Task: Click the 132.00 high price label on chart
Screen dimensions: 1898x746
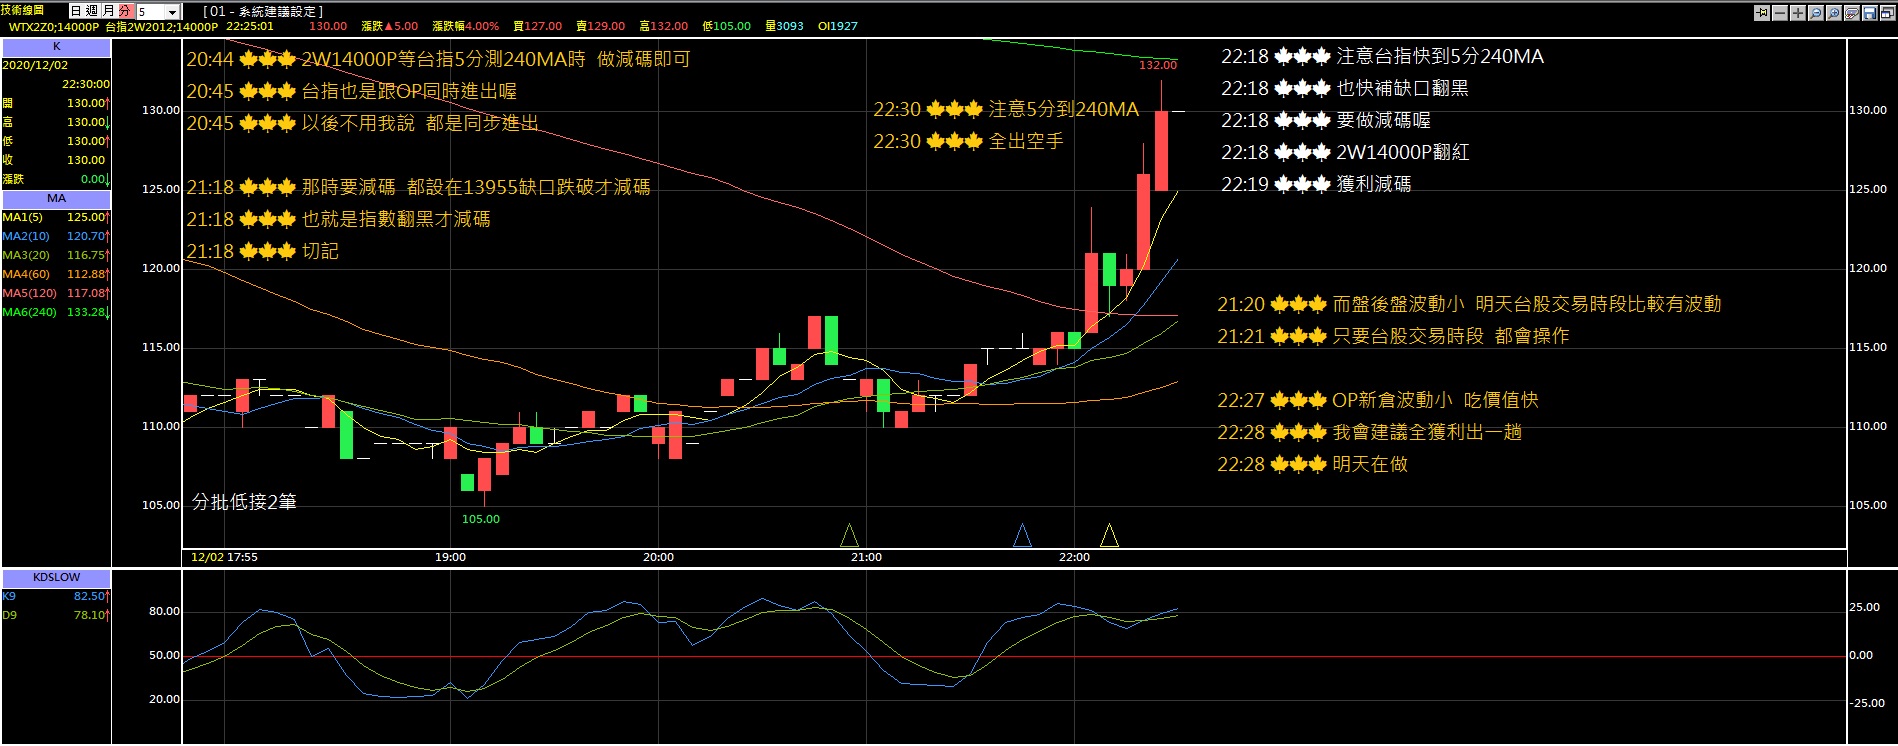Action: pos(1158,65)
